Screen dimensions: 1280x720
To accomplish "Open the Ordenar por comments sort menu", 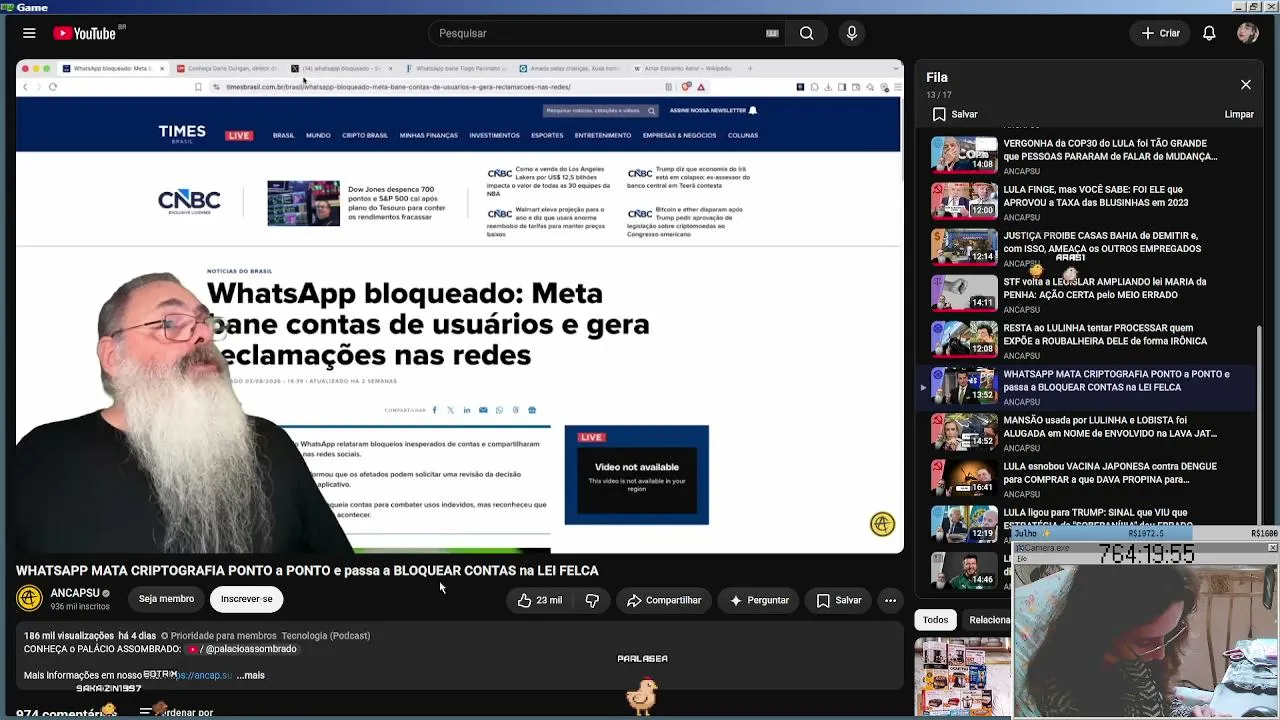I will pyautogui.click(x=176, y=712).
